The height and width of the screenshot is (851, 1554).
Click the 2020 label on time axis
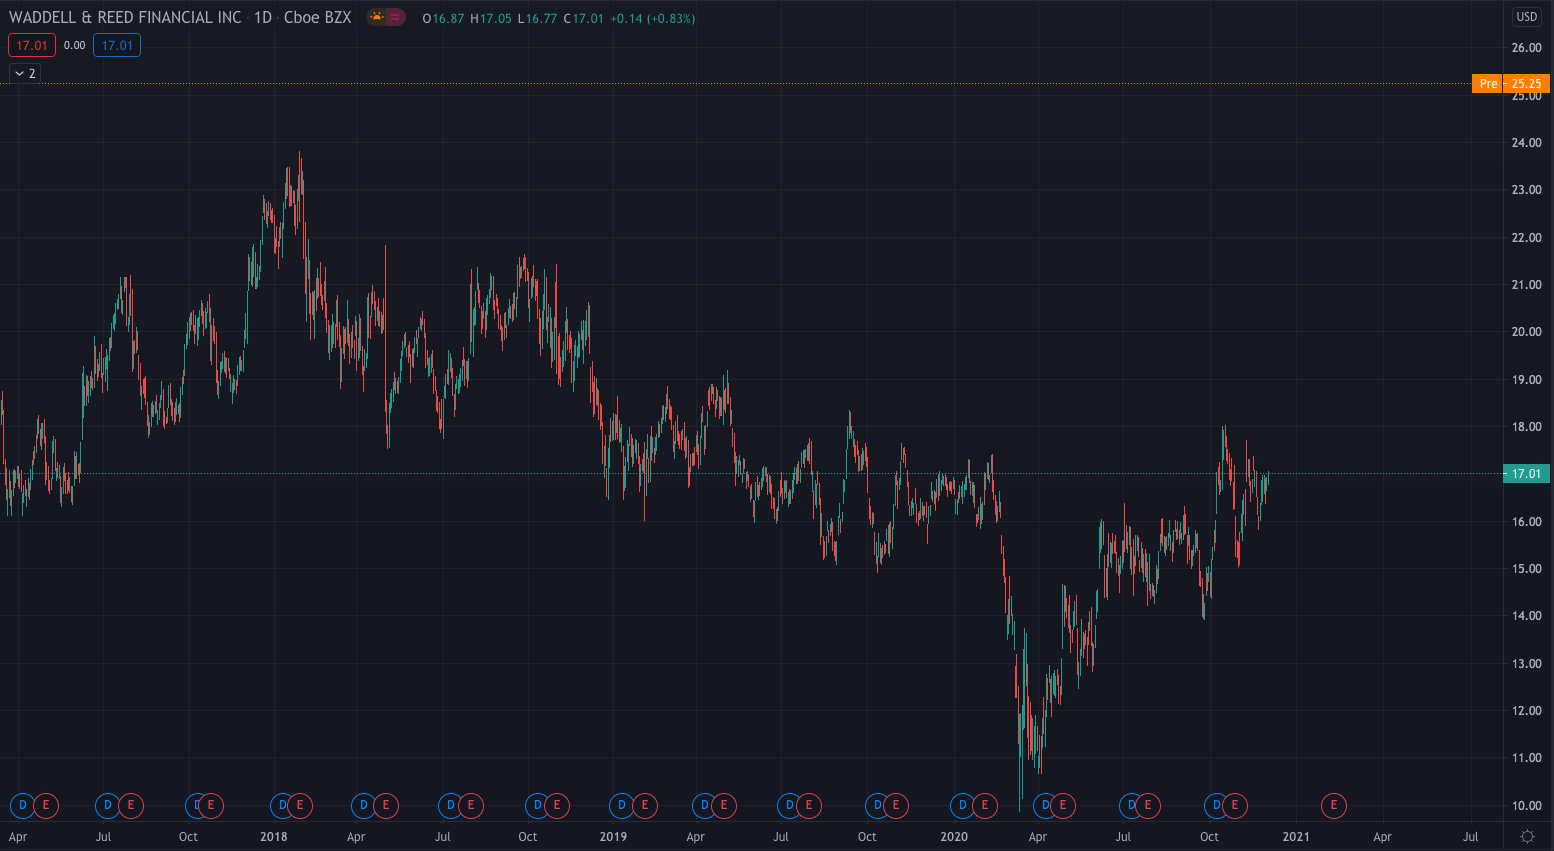(x=954, y=837)
